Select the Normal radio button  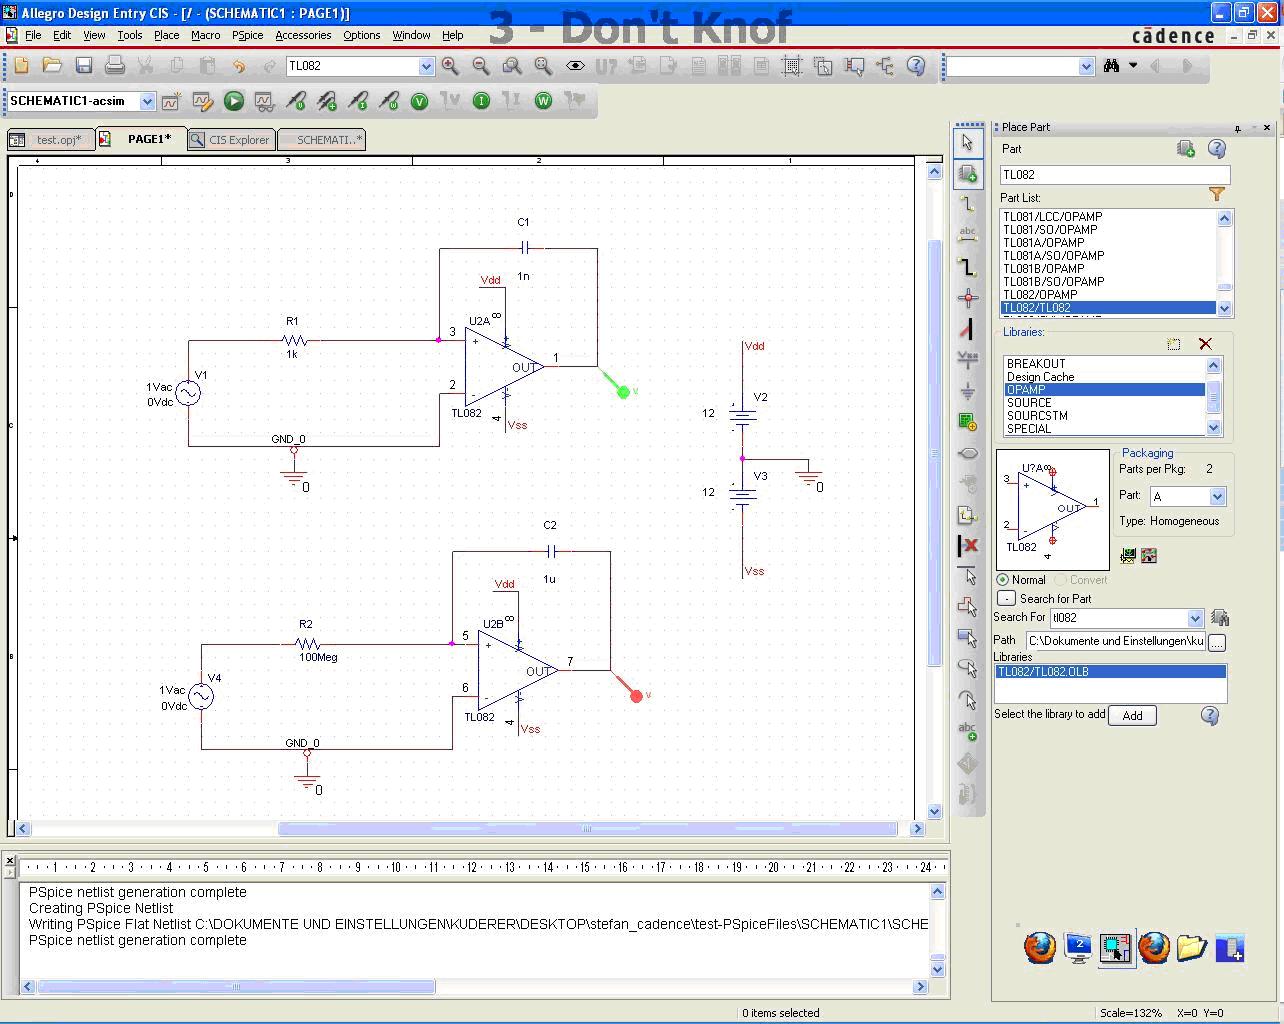pos(1003,580)
